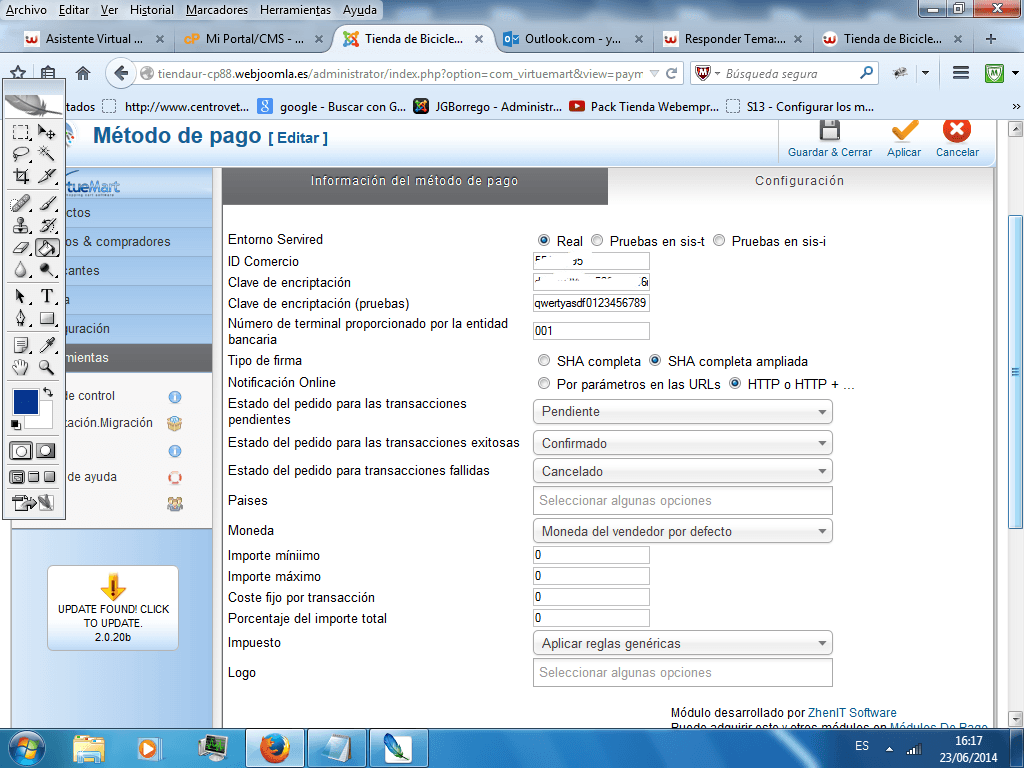Select the Clone Stamp tool
Screen dimensions: 1024x768
(x=21, y=225)
